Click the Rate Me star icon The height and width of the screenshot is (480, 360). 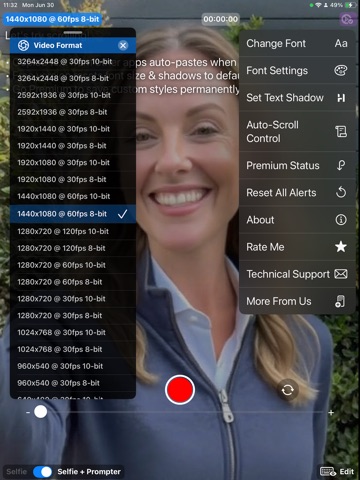tap(341, 247)
